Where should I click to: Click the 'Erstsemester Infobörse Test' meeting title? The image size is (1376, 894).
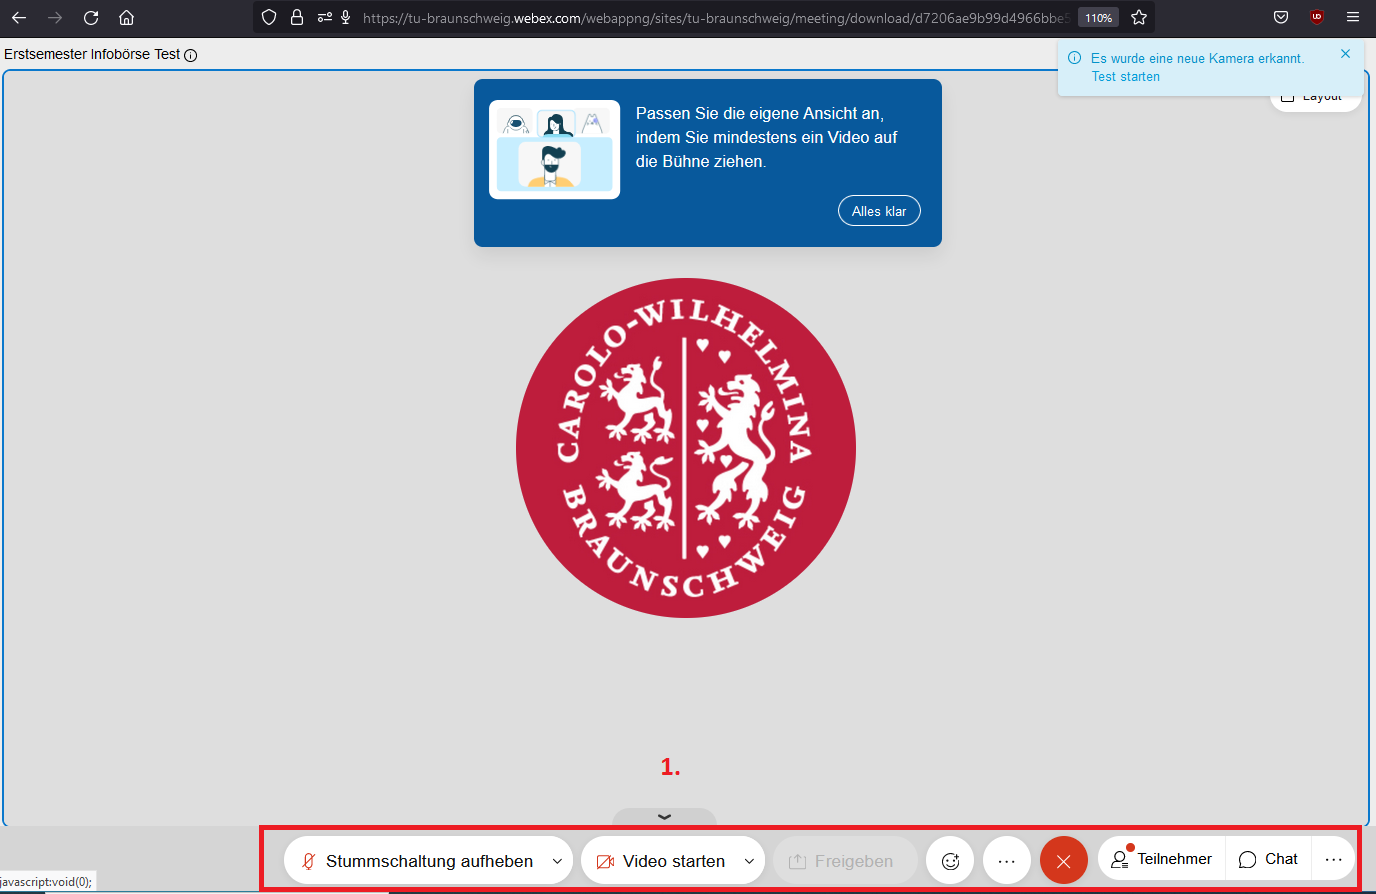[x=92, y=54]
